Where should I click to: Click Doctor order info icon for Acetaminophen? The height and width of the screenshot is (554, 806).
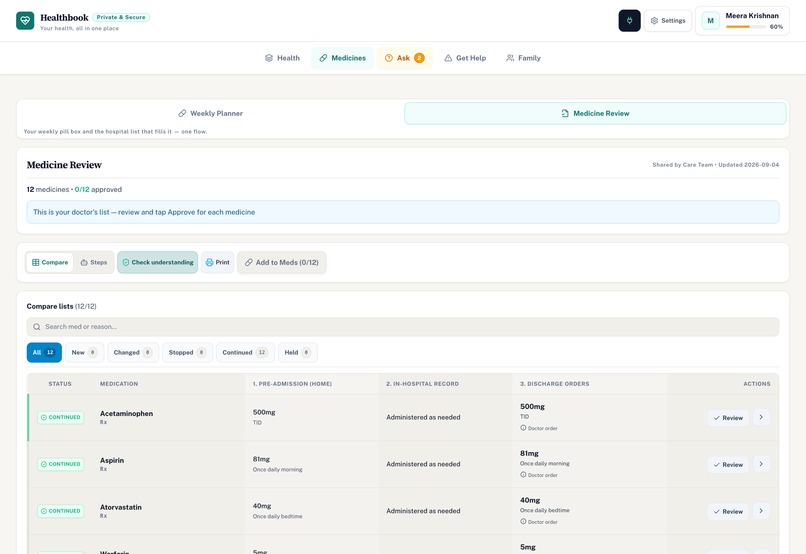point(523,428)
